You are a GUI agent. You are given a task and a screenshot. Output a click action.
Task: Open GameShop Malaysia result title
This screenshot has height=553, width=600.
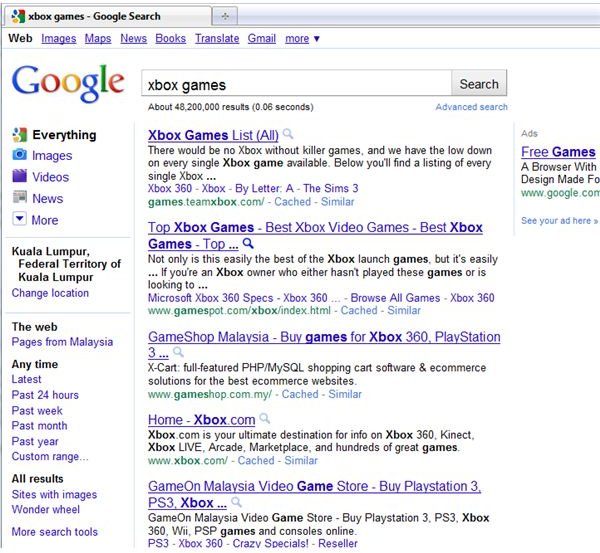pyautogui.click(x=324, y=344)
